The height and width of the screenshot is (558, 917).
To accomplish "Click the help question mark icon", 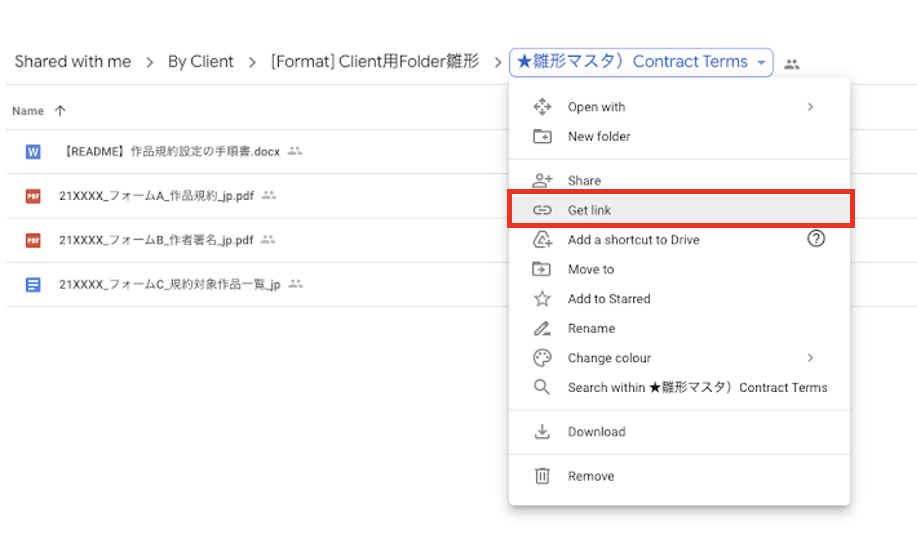I will pos(816,239).
